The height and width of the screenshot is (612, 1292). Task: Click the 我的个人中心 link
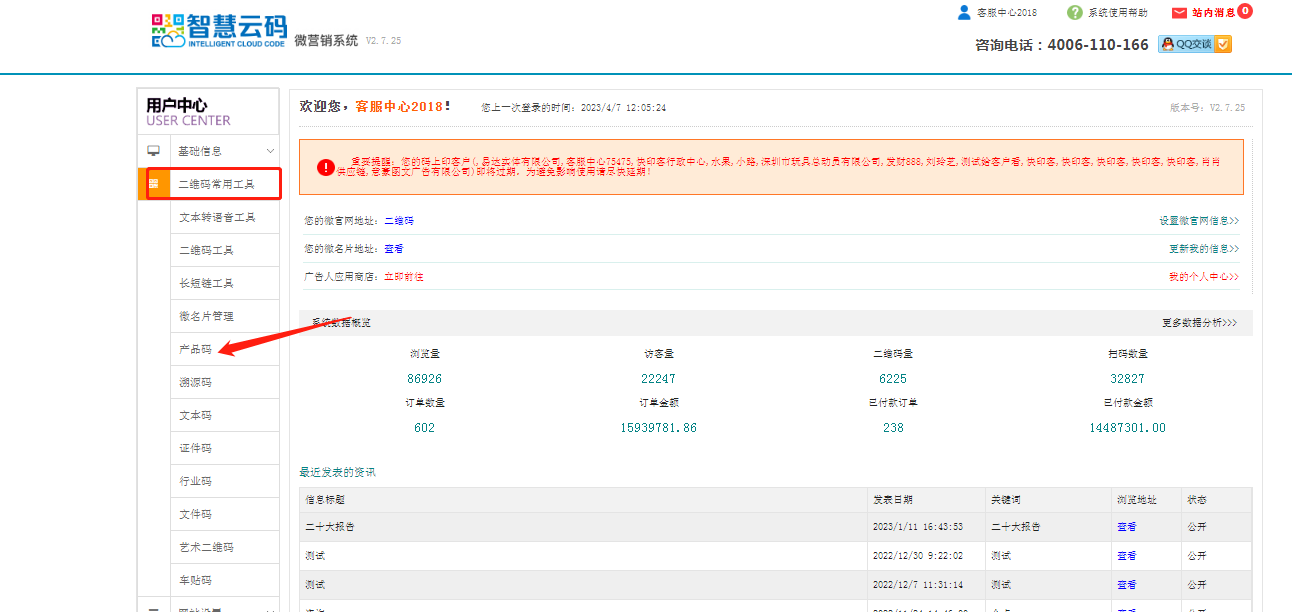click(x=1204, y=277)
